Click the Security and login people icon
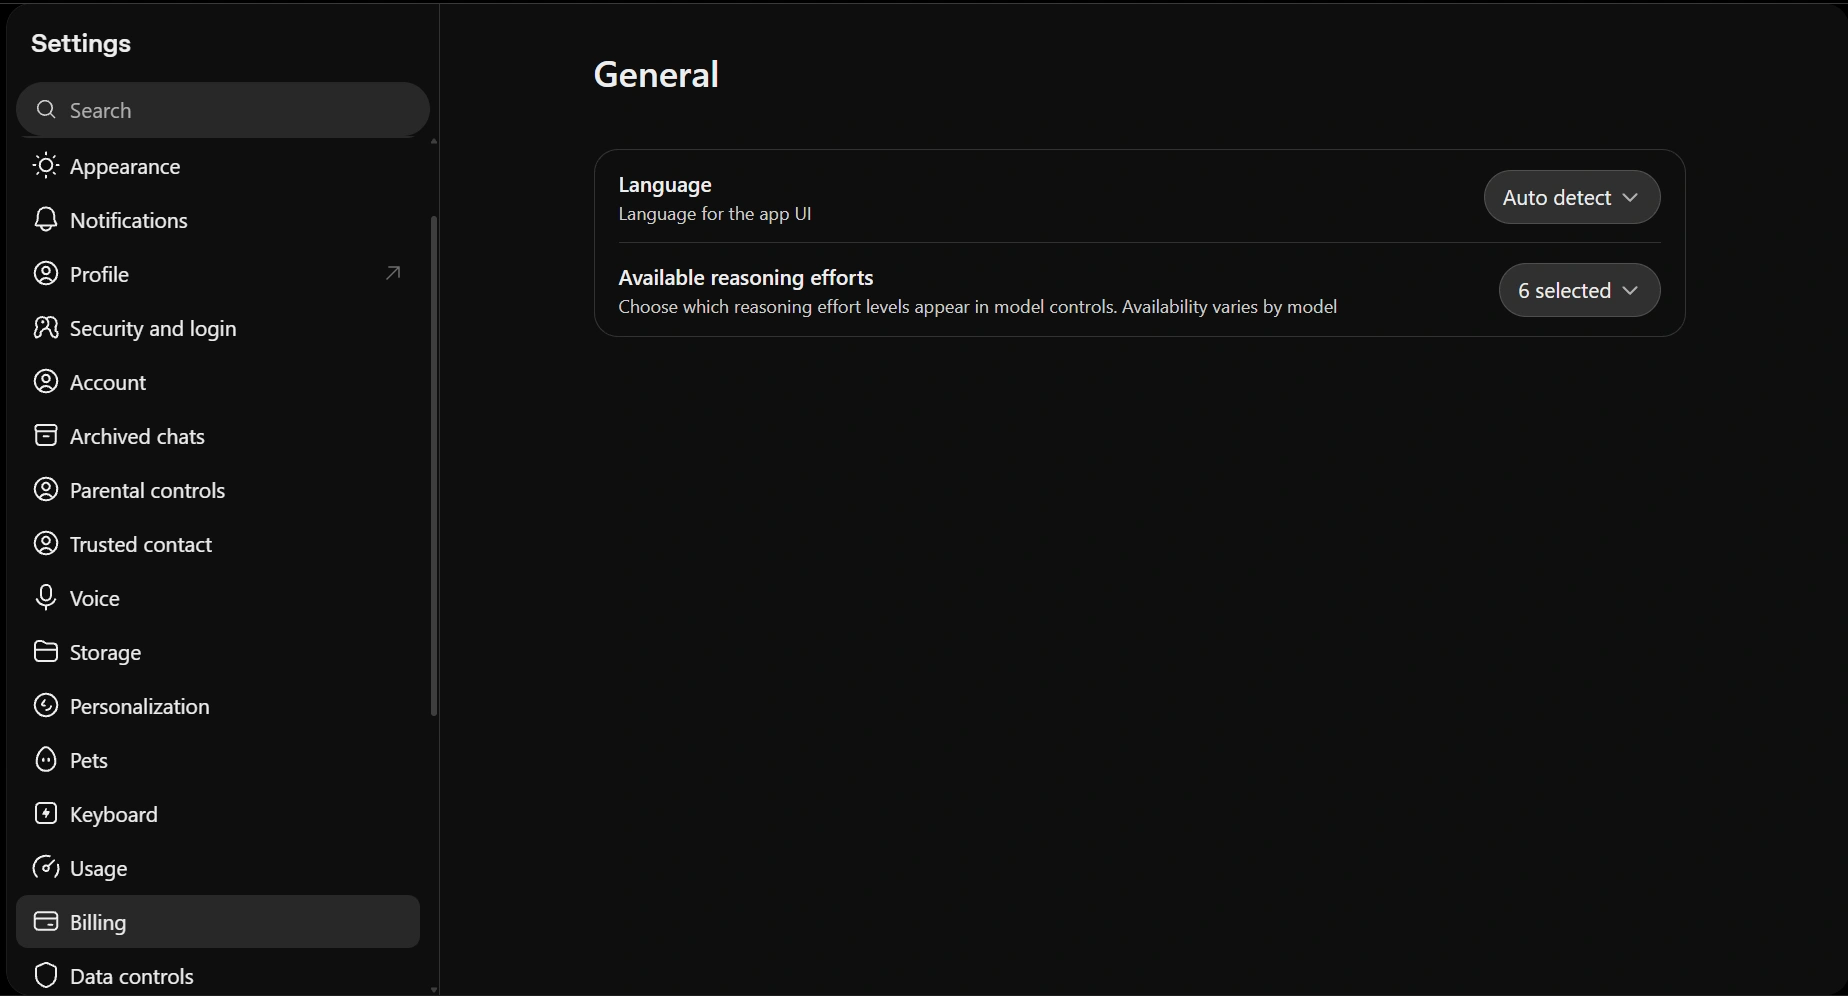This screenshot has width=1848, height=996. [x=45, y=328]
